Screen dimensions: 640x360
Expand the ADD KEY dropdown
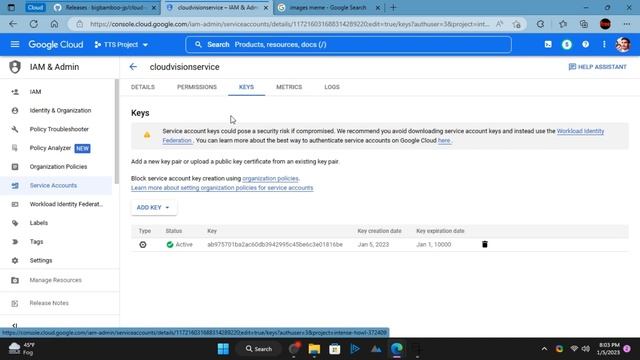(153, 207)
